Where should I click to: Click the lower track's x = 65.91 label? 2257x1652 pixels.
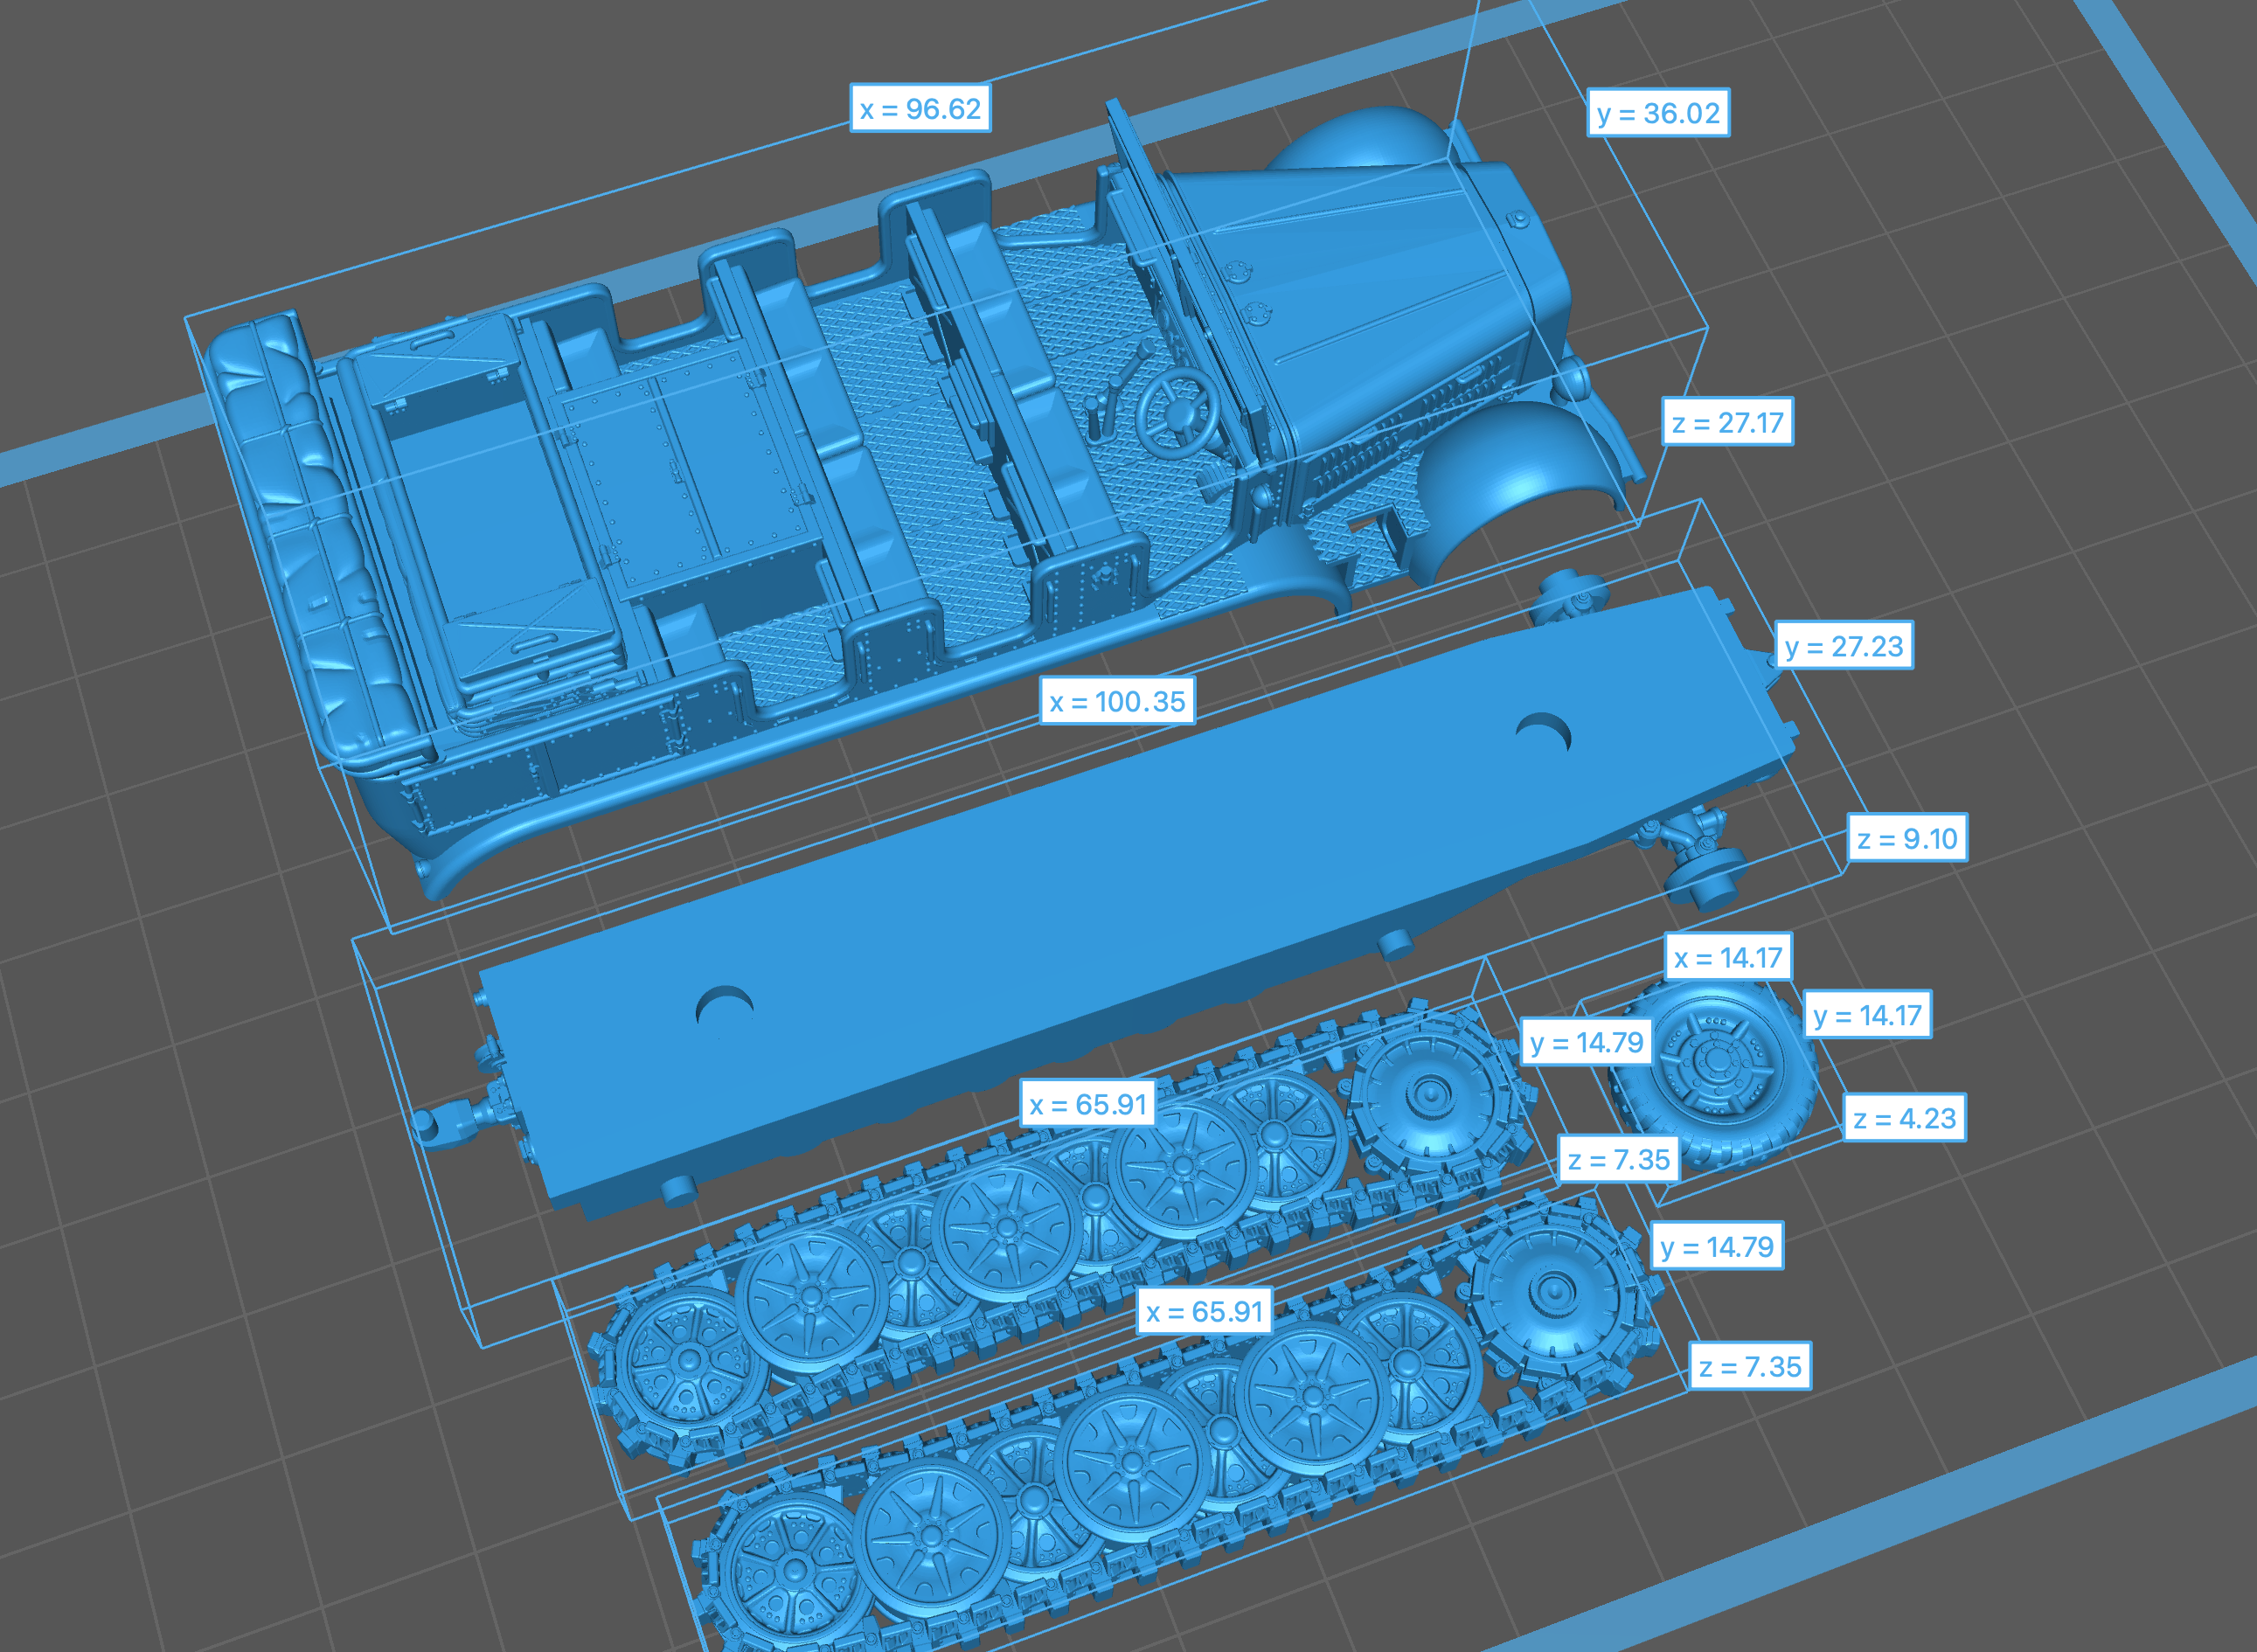(1204, 1312)
